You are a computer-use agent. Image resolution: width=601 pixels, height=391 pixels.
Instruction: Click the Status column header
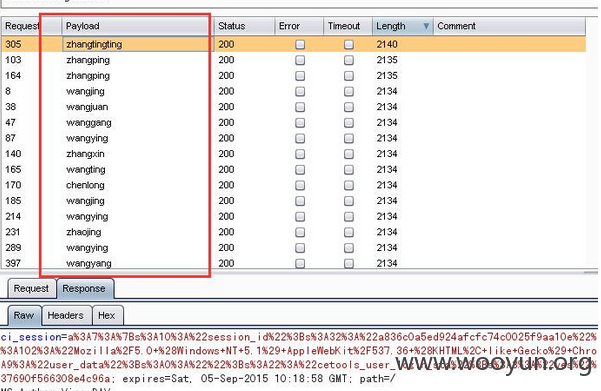tap(244, 26)
